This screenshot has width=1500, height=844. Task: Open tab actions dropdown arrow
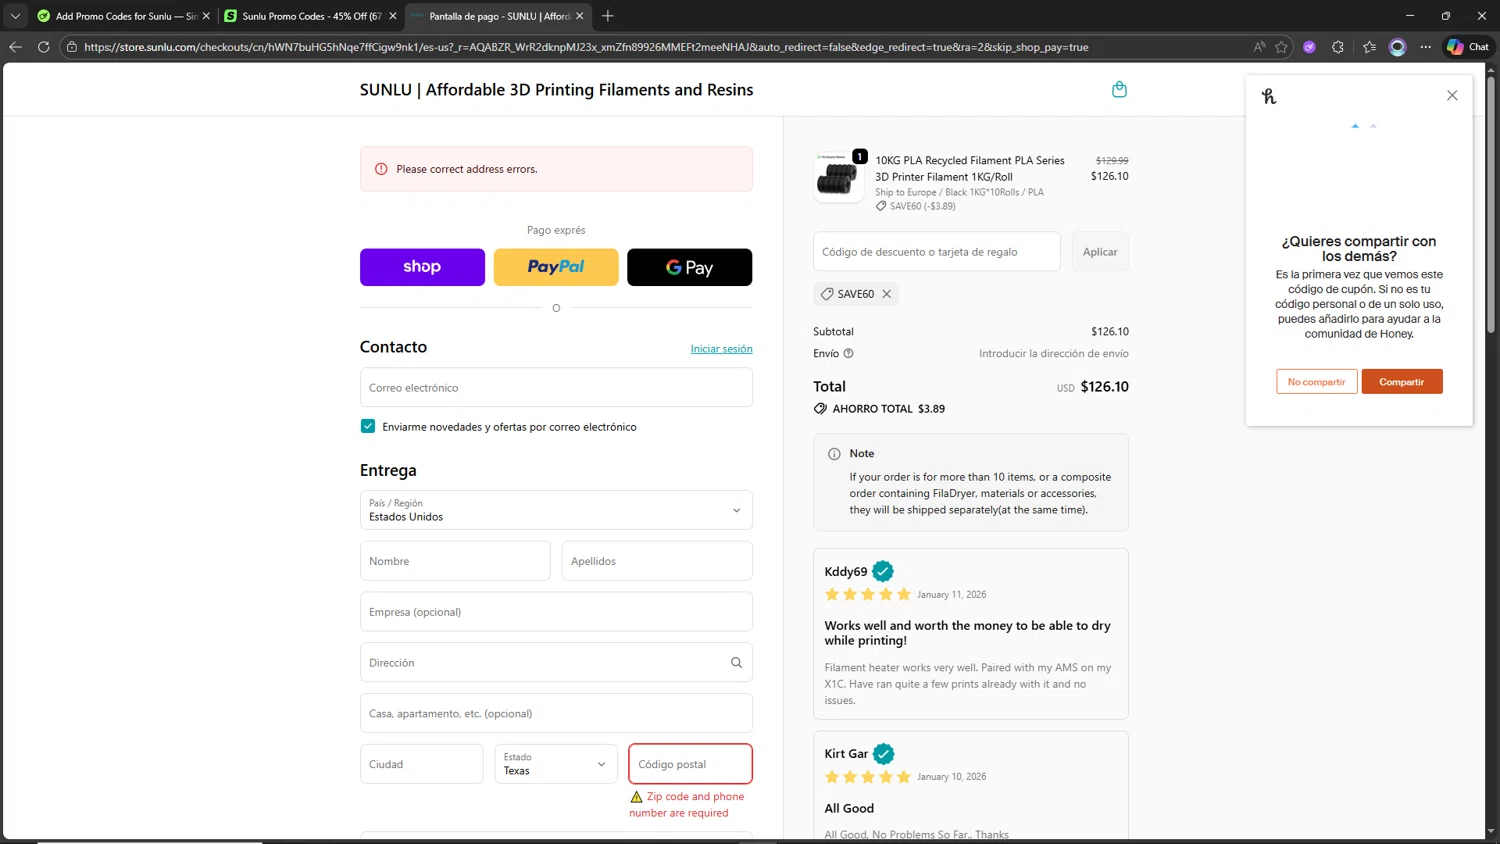pos(15,16)
